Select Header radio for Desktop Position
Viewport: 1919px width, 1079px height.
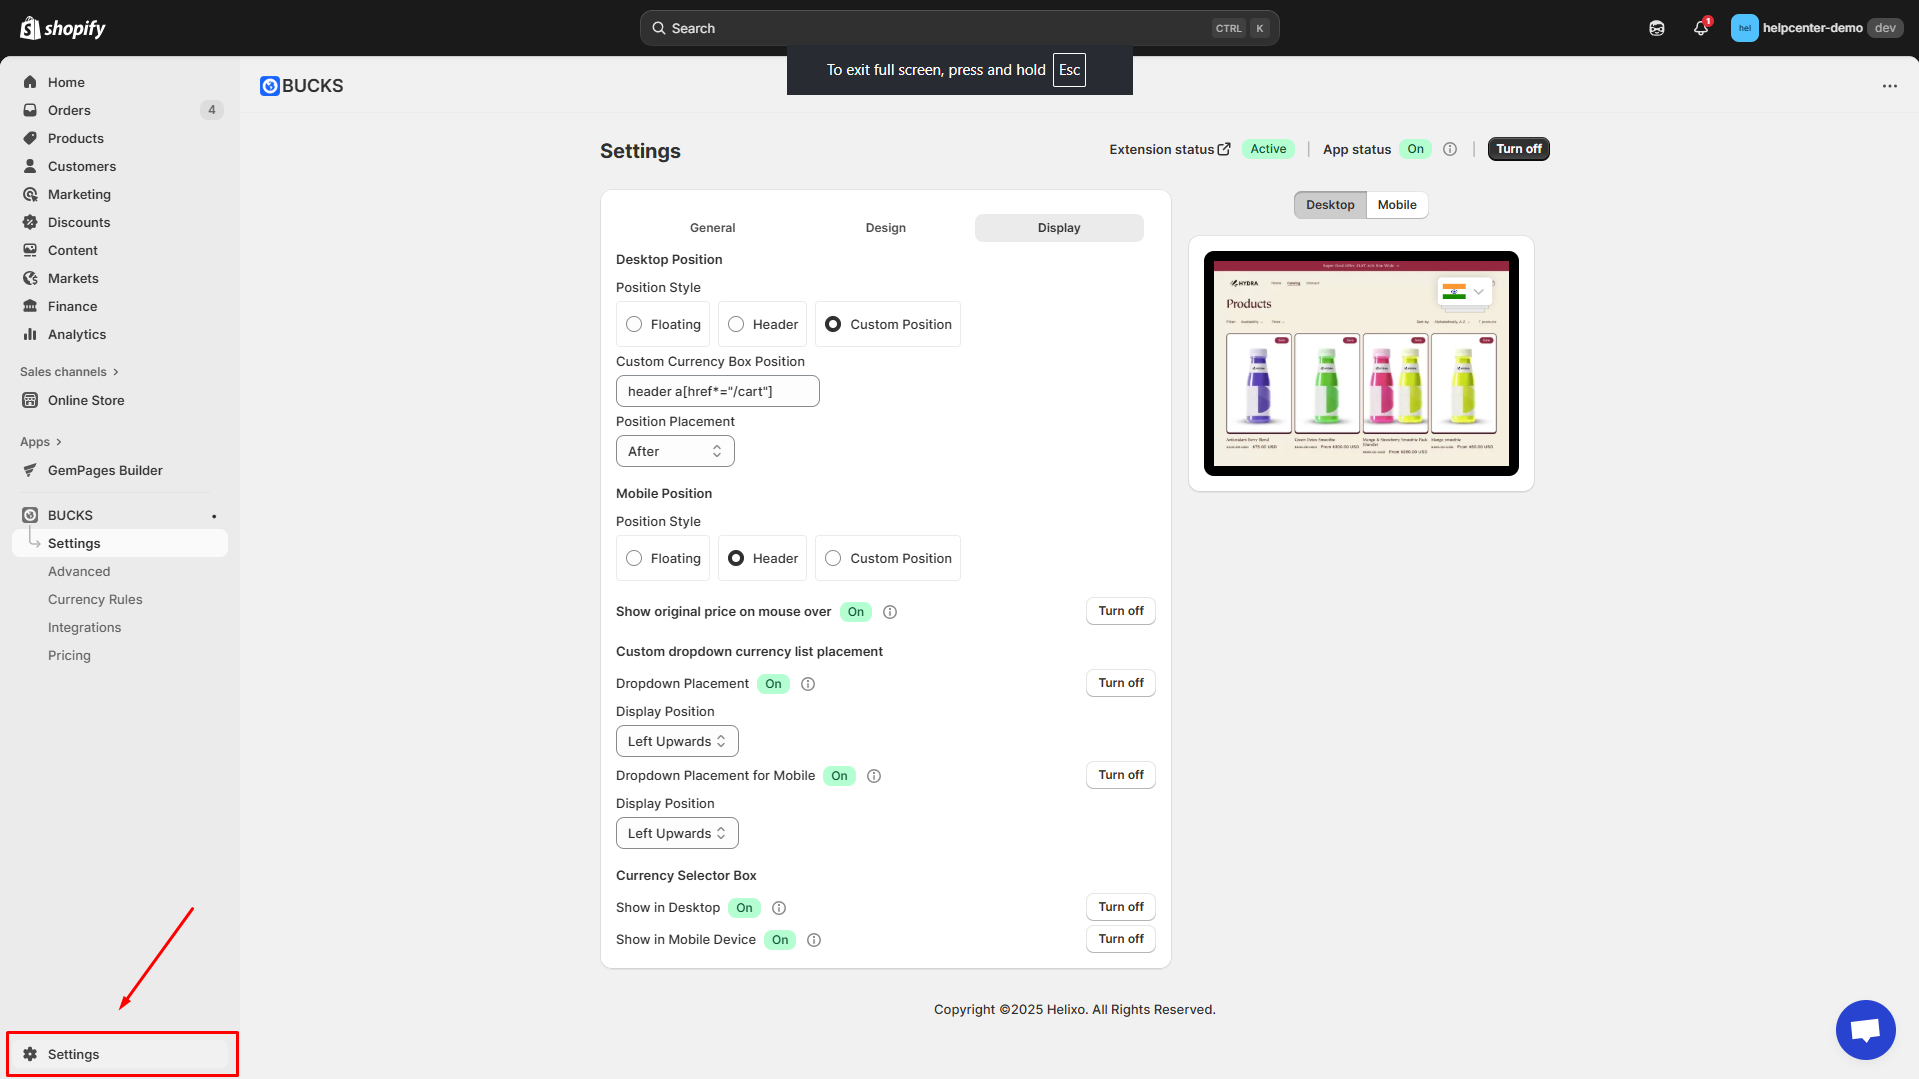point(736,324)
